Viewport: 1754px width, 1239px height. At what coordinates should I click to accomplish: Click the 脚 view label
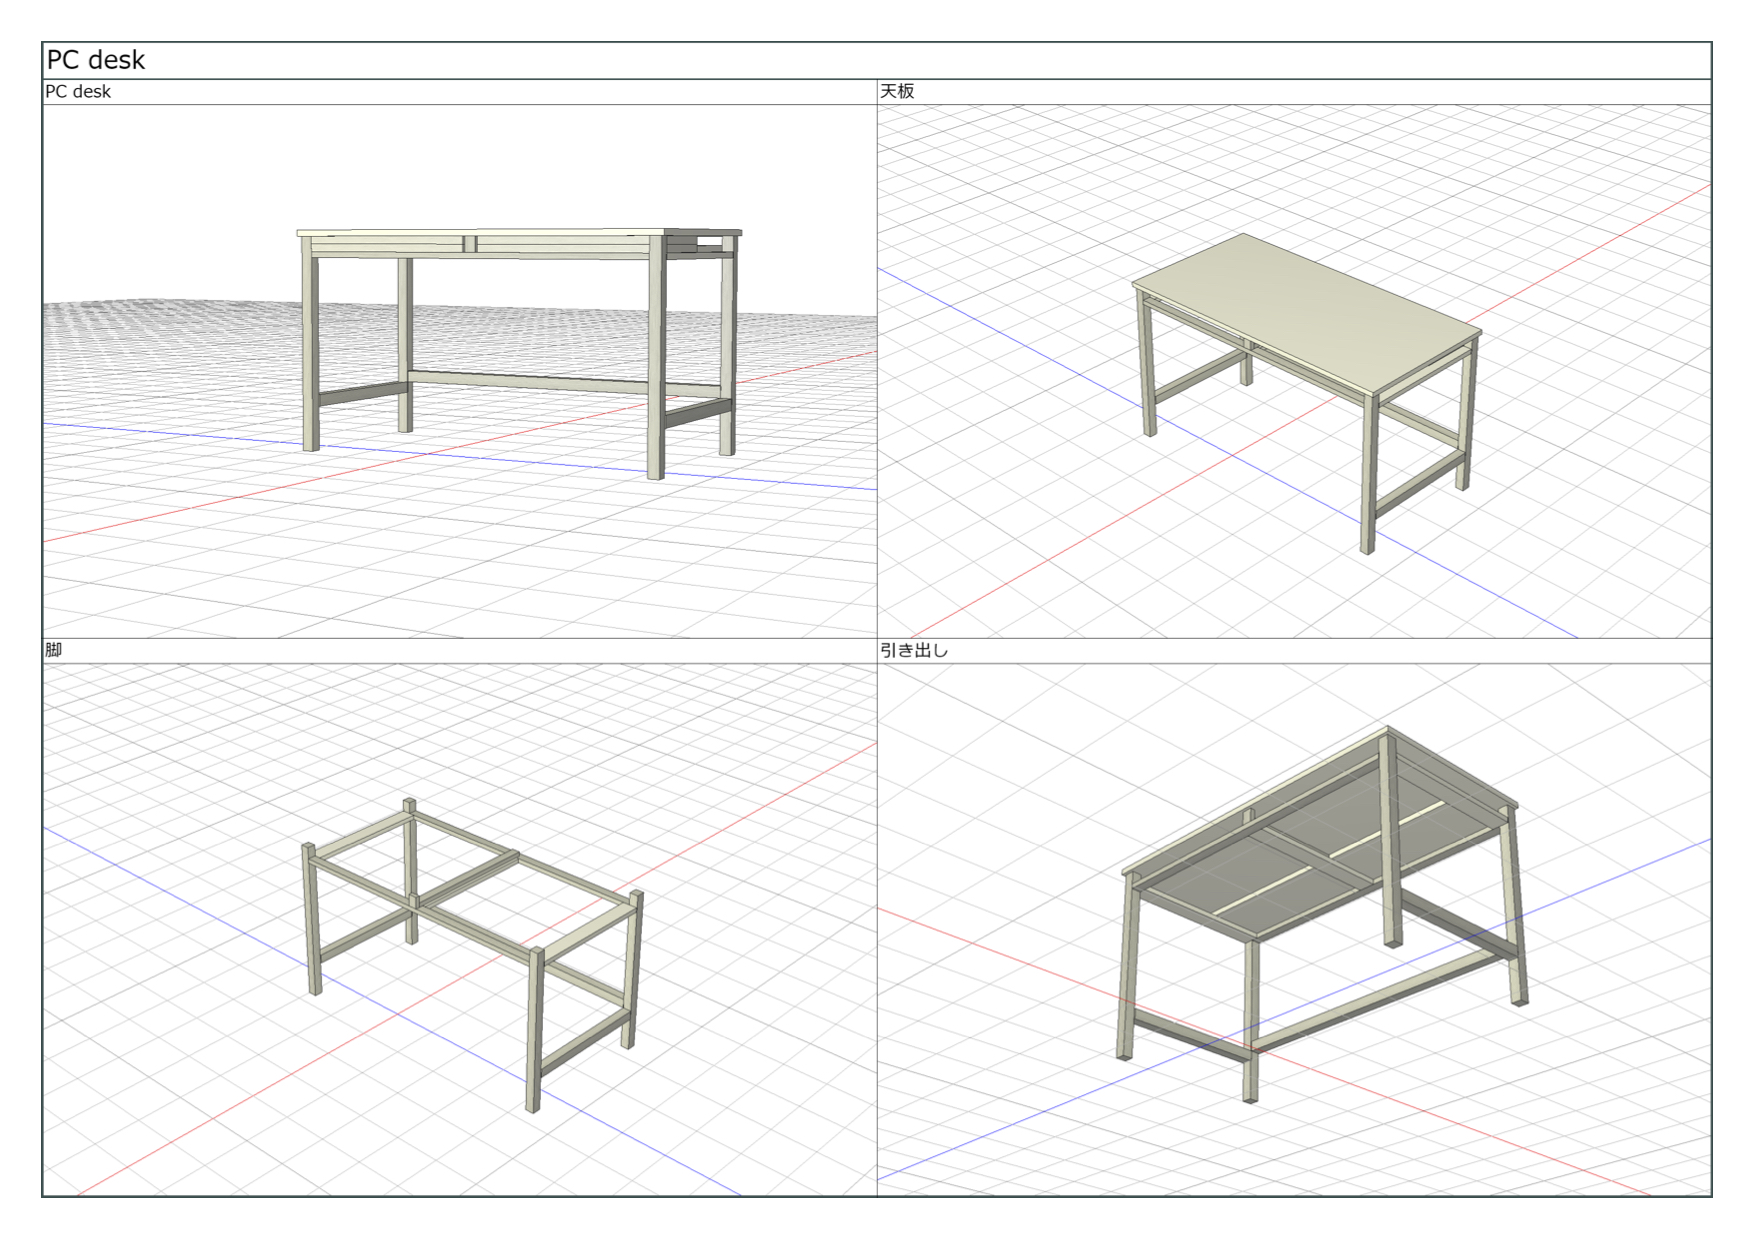(x=54, y=650)
